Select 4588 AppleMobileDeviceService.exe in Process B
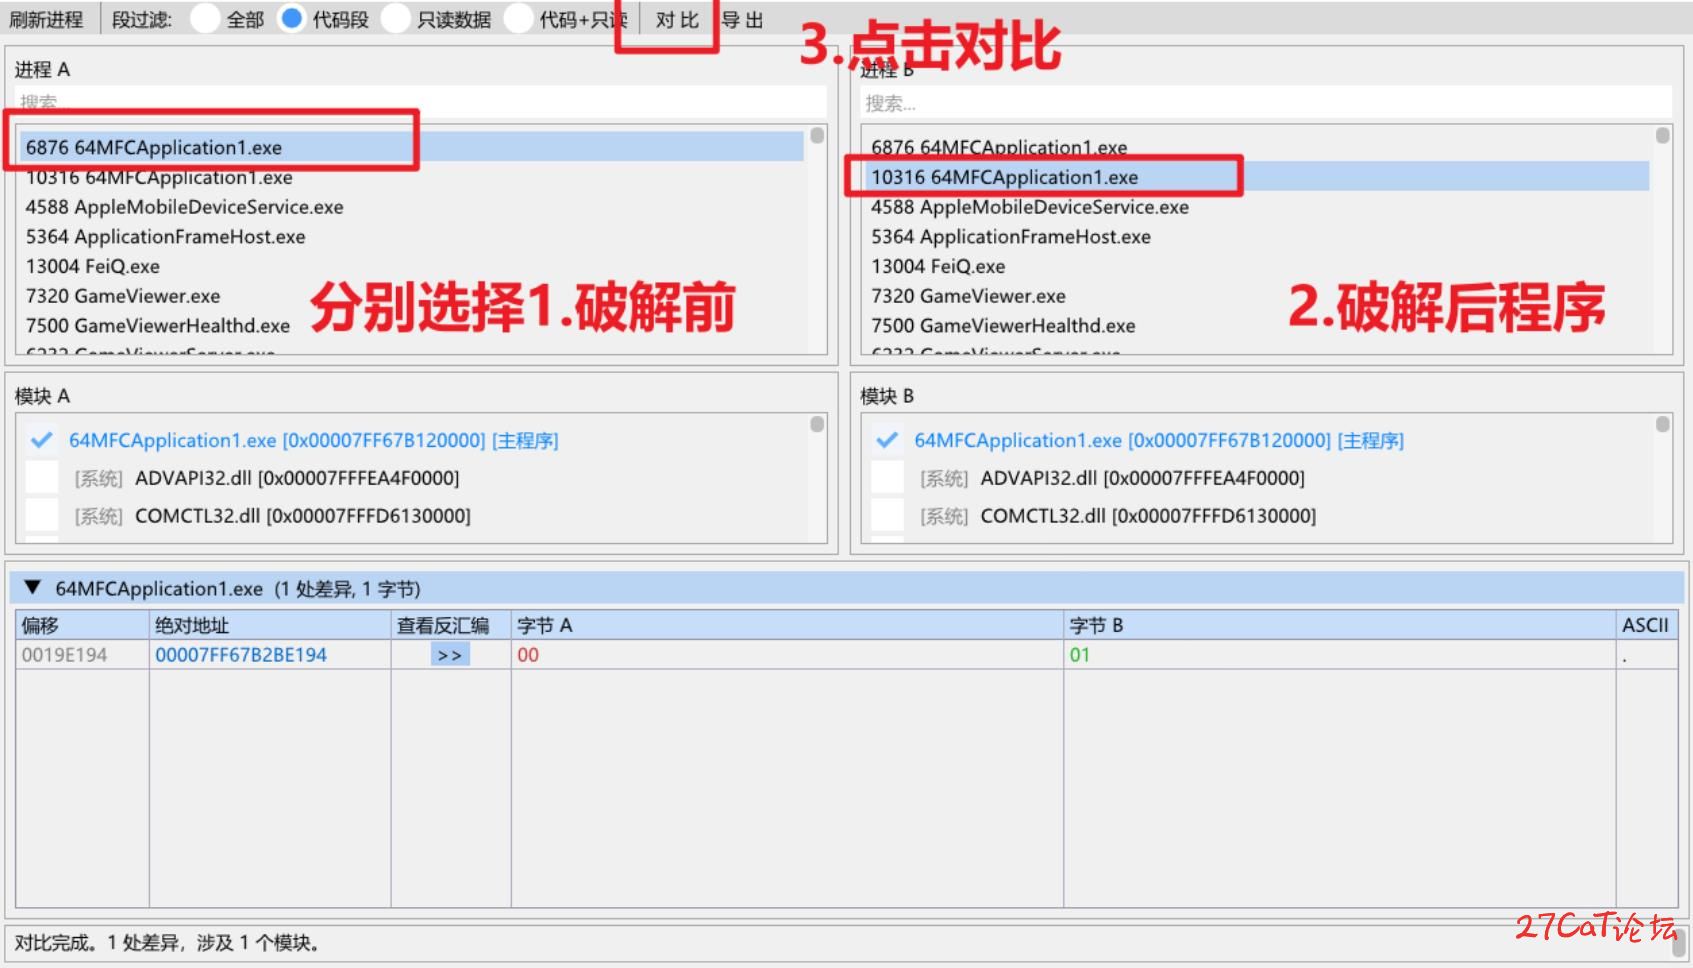The image size is (1693, 968). tap(1257, 207)
